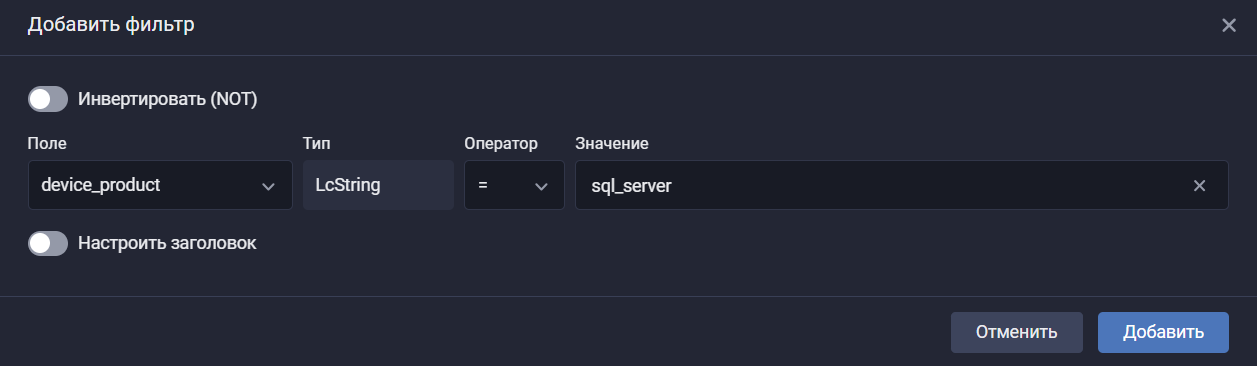Click the Добавить button

pos(1163,332)
